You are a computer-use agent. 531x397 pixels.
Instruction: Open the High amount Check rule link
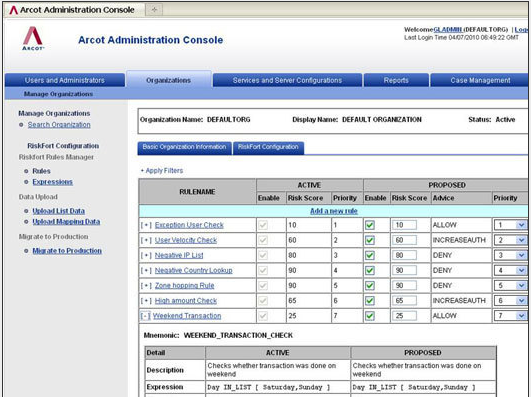coord(186,300)
